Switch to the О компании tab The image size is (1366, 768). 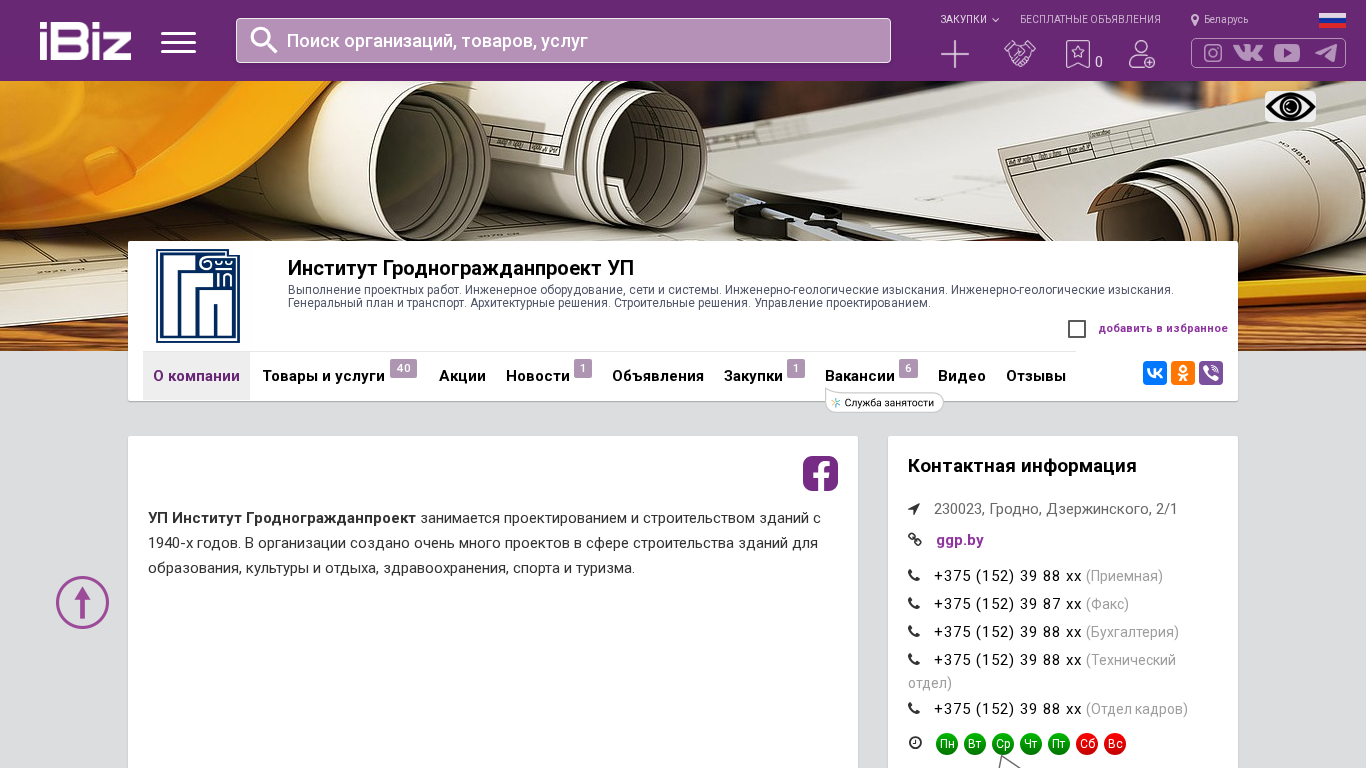click(196, 376)
